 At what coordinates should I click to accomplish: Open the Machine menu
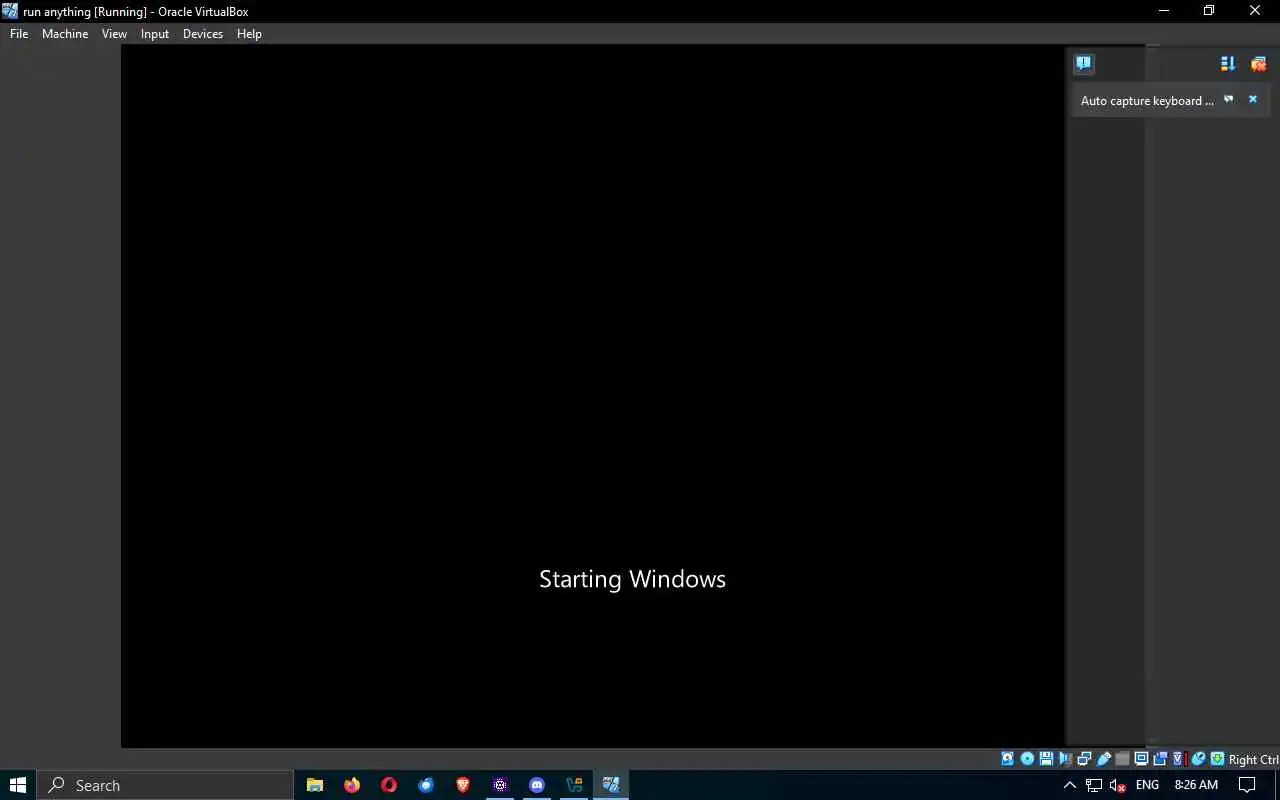point(65,33)
